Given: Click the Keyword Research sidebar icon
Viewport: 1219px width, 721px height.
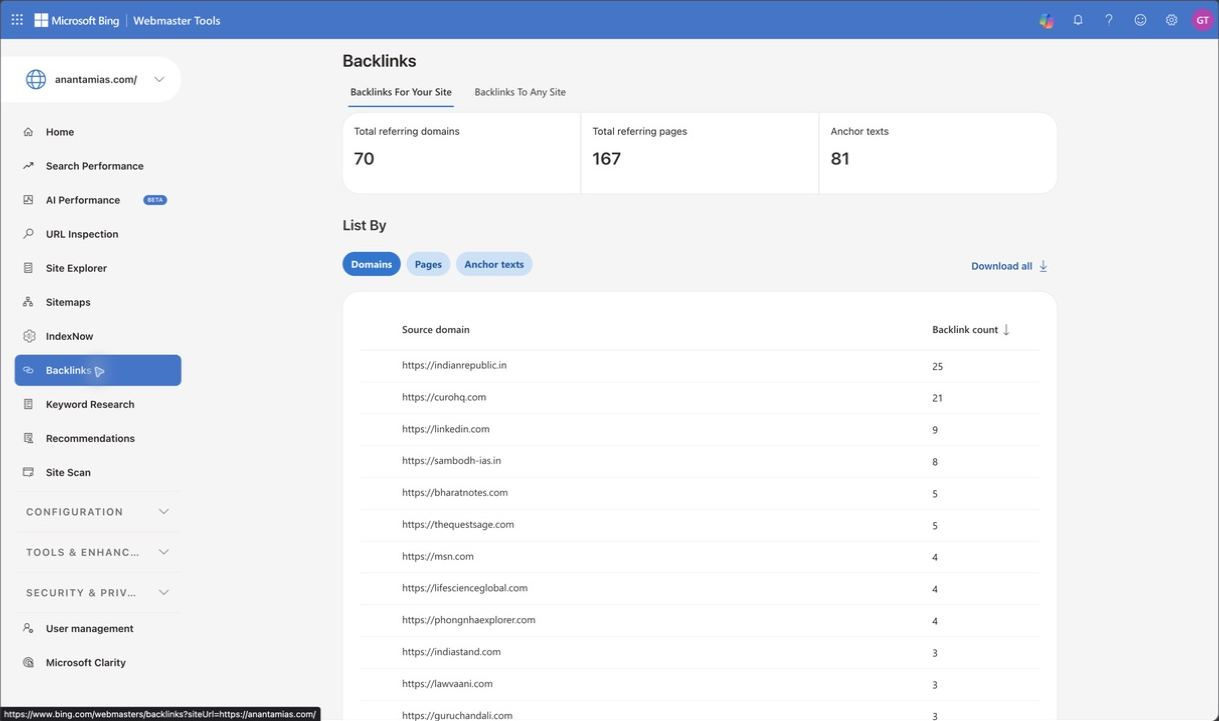Looking at the screenshot, I should point(28,404).
